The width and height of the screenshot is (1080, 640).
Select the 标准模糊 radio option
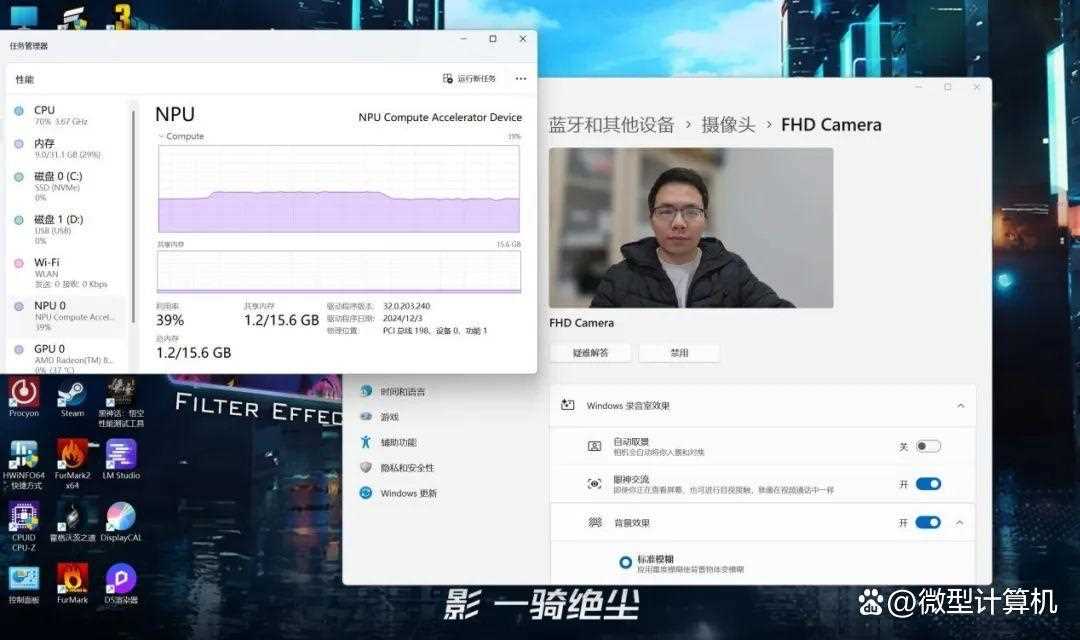tap(625, 563)
